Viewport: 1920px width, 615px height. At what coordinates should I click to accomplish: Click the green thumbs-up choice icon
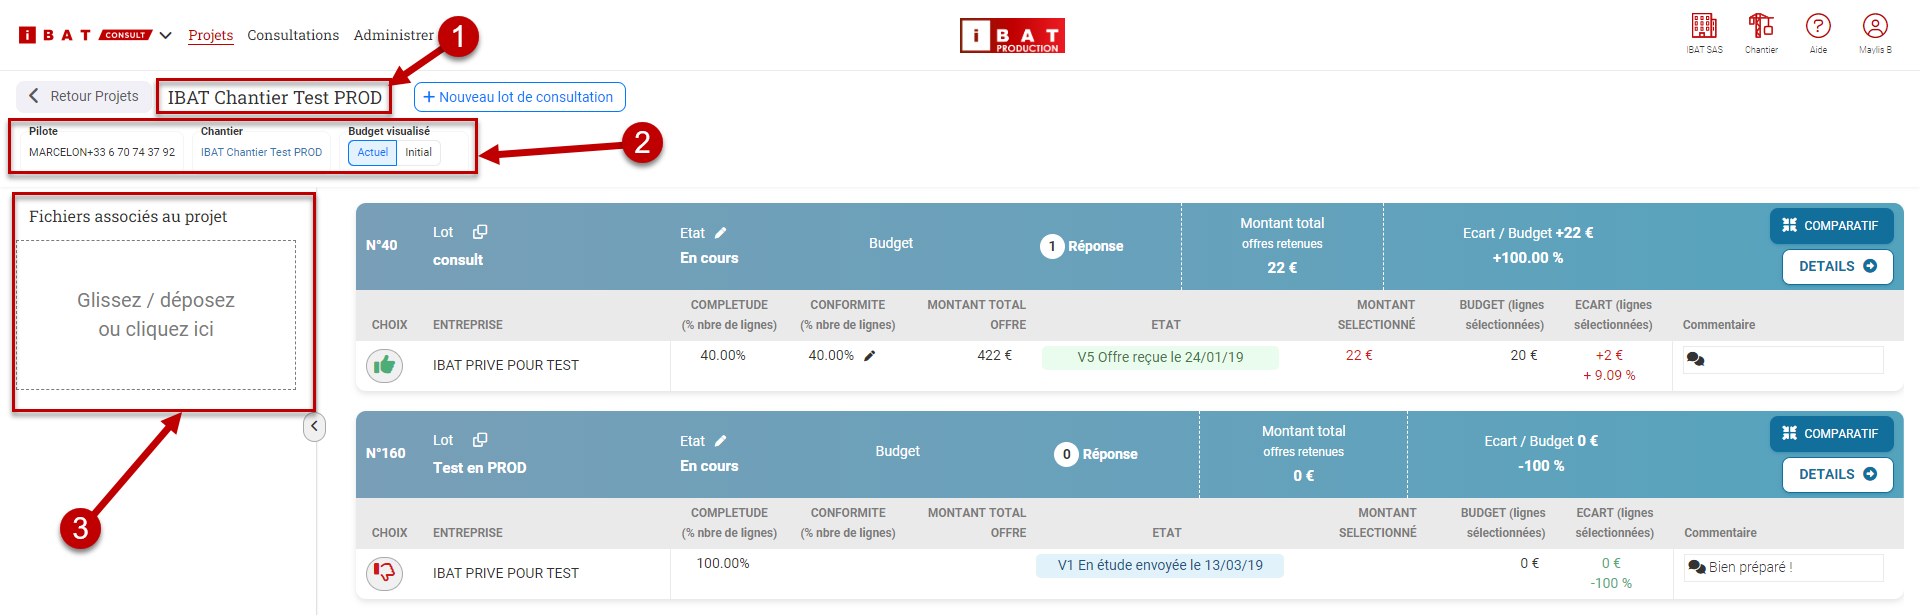(x=385, y=366)
